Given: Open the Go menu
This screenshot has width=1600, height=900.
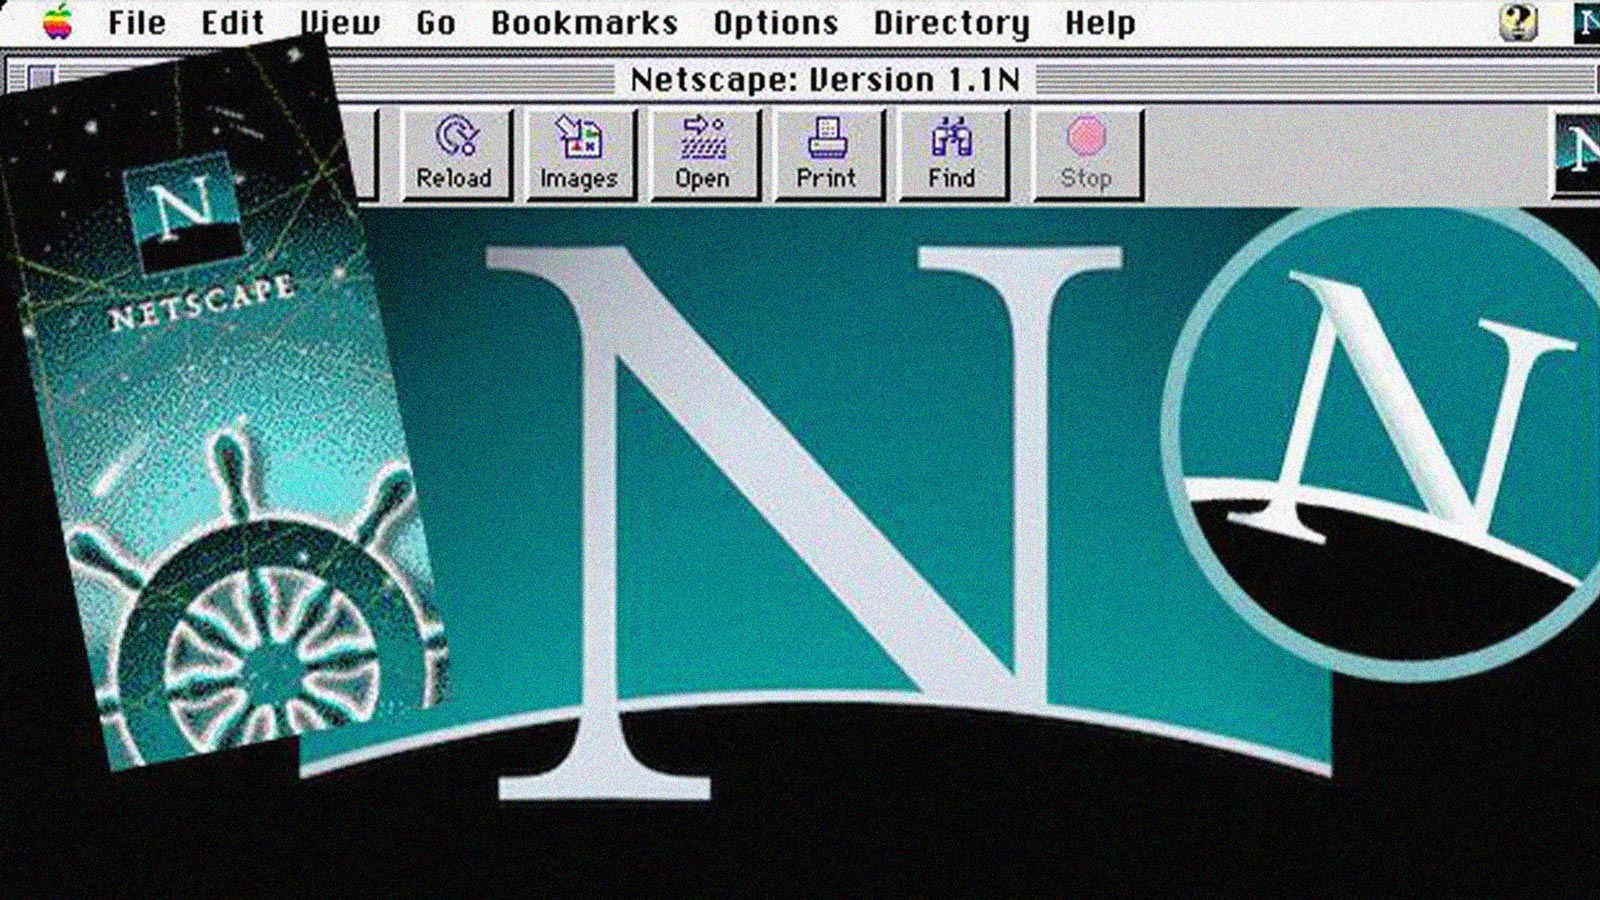Looking at the screenshot, I should tap(436, 22).
